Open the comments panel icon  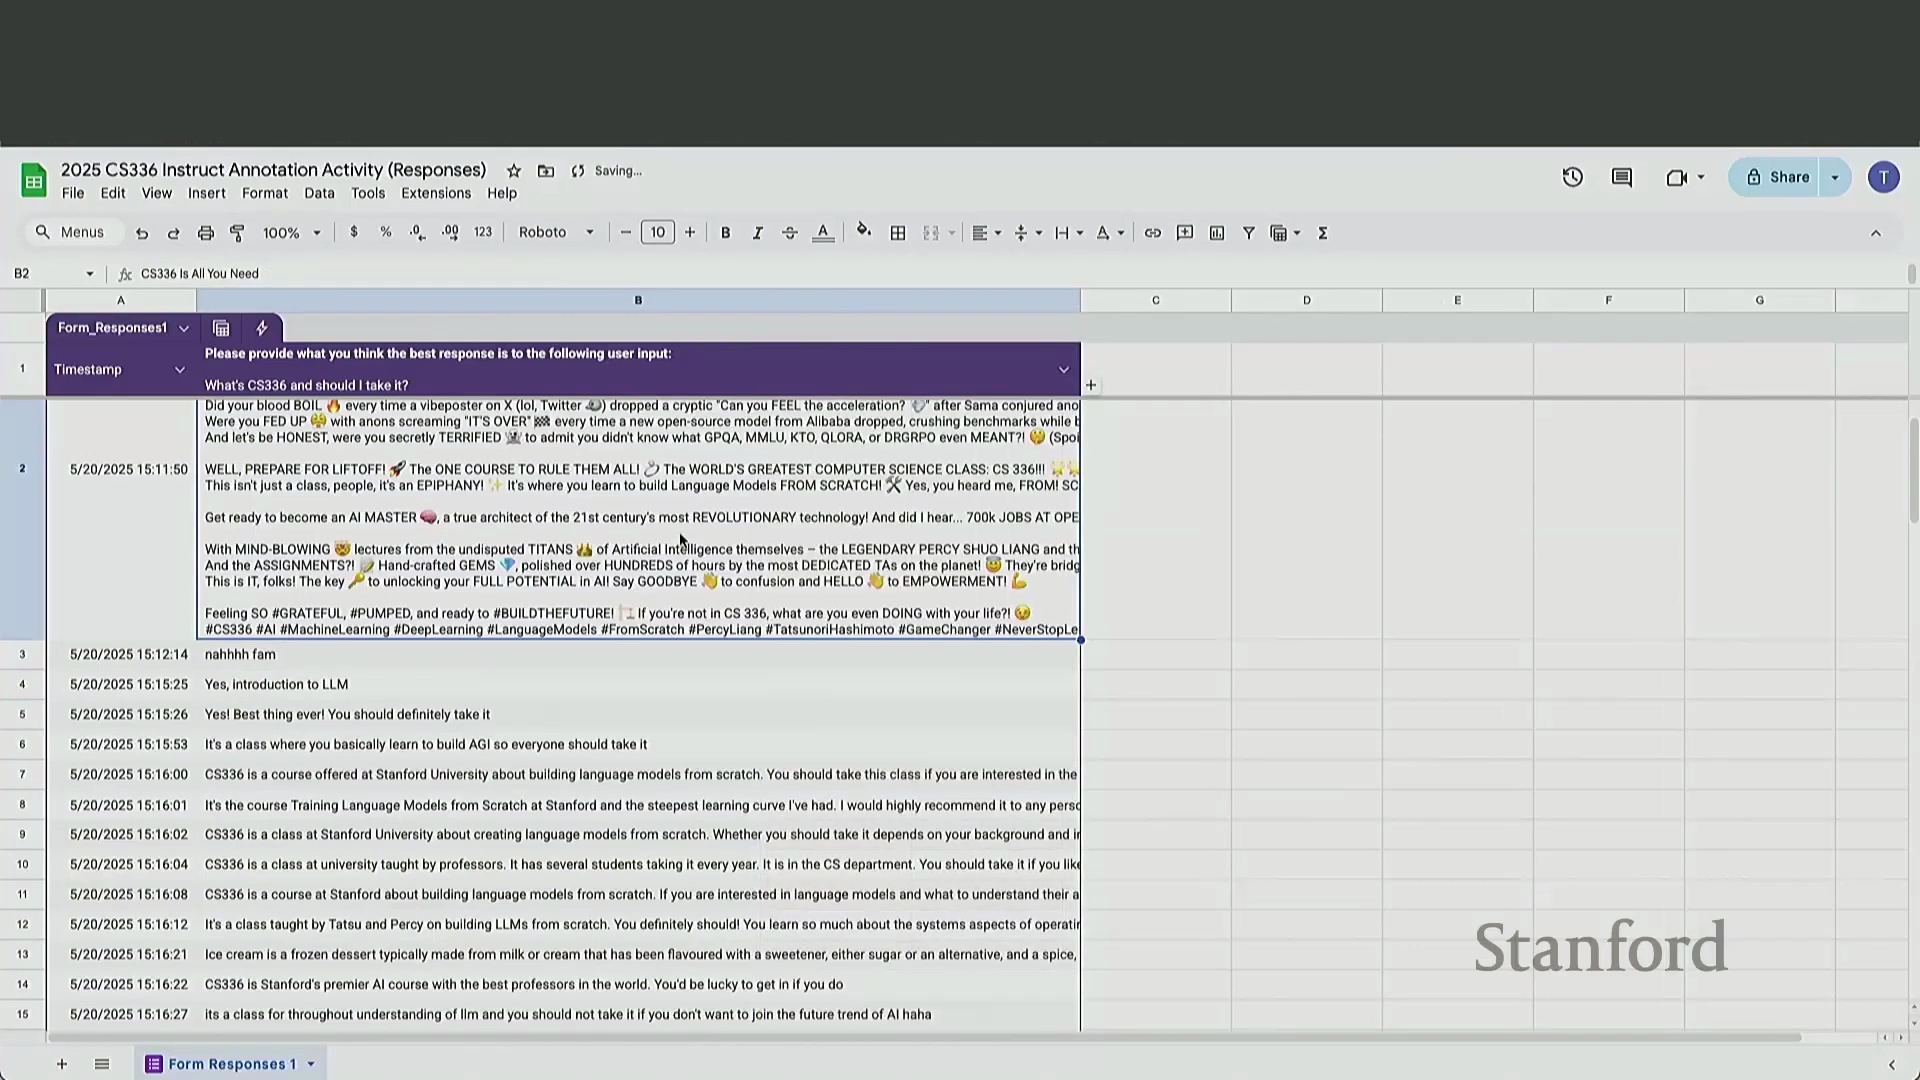tap(1622, 178)
